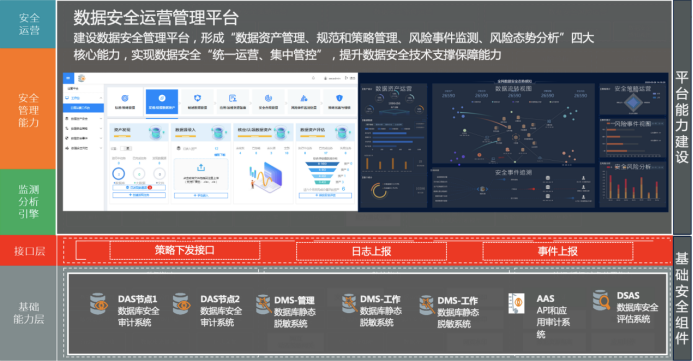693x361 pixels.
Task: Click the warning triangle workflow step icon
Action: pyautogui.click(x=304, y=98)
